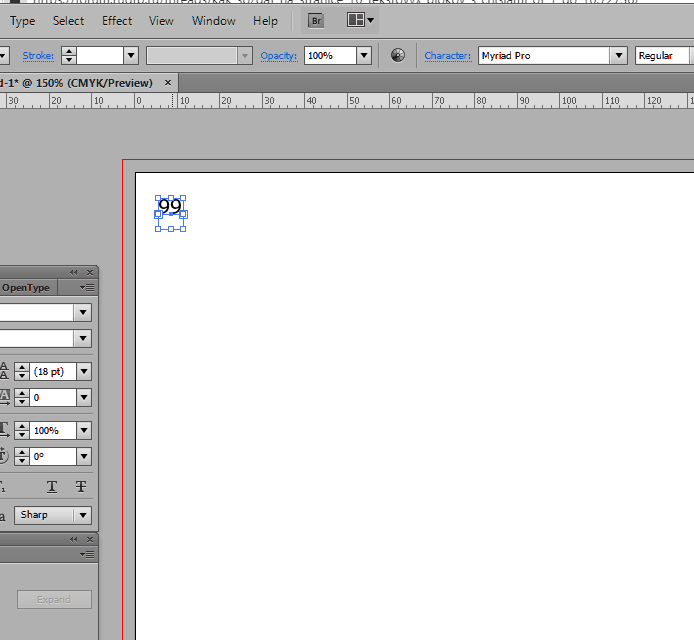Click the character rotation stepper beside 0°
Image resolution: width=694 pixels, height=640 pixels.
(x=22, y=456)
